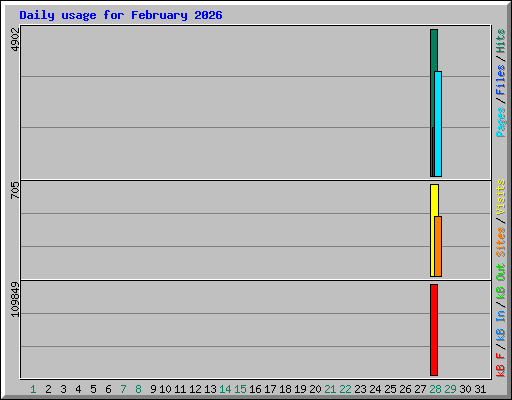
Task: Click the 'kB In' legend label
Action: click(501, 325)
